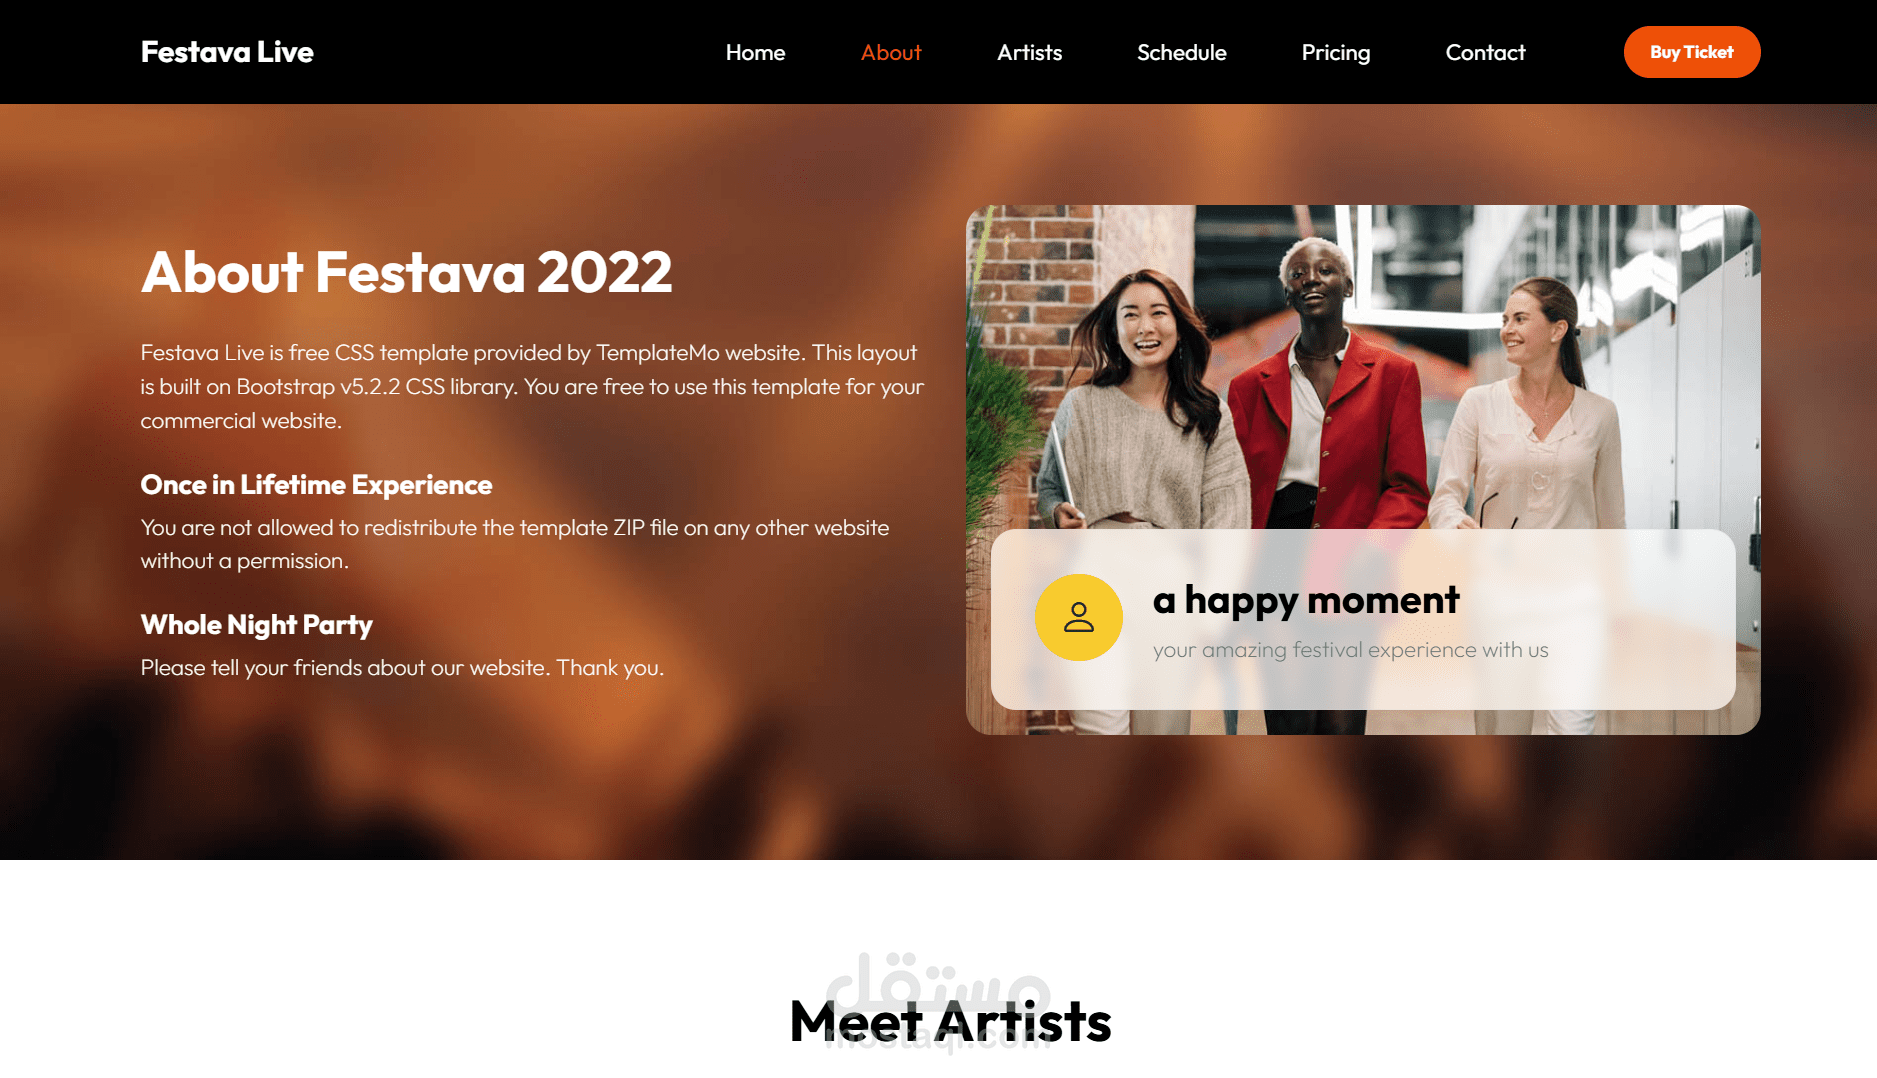Image resolution: width=1877 pixels, height=1078 pixels.
Task: Click the redistribute permission paragraph
Action: 514,544
